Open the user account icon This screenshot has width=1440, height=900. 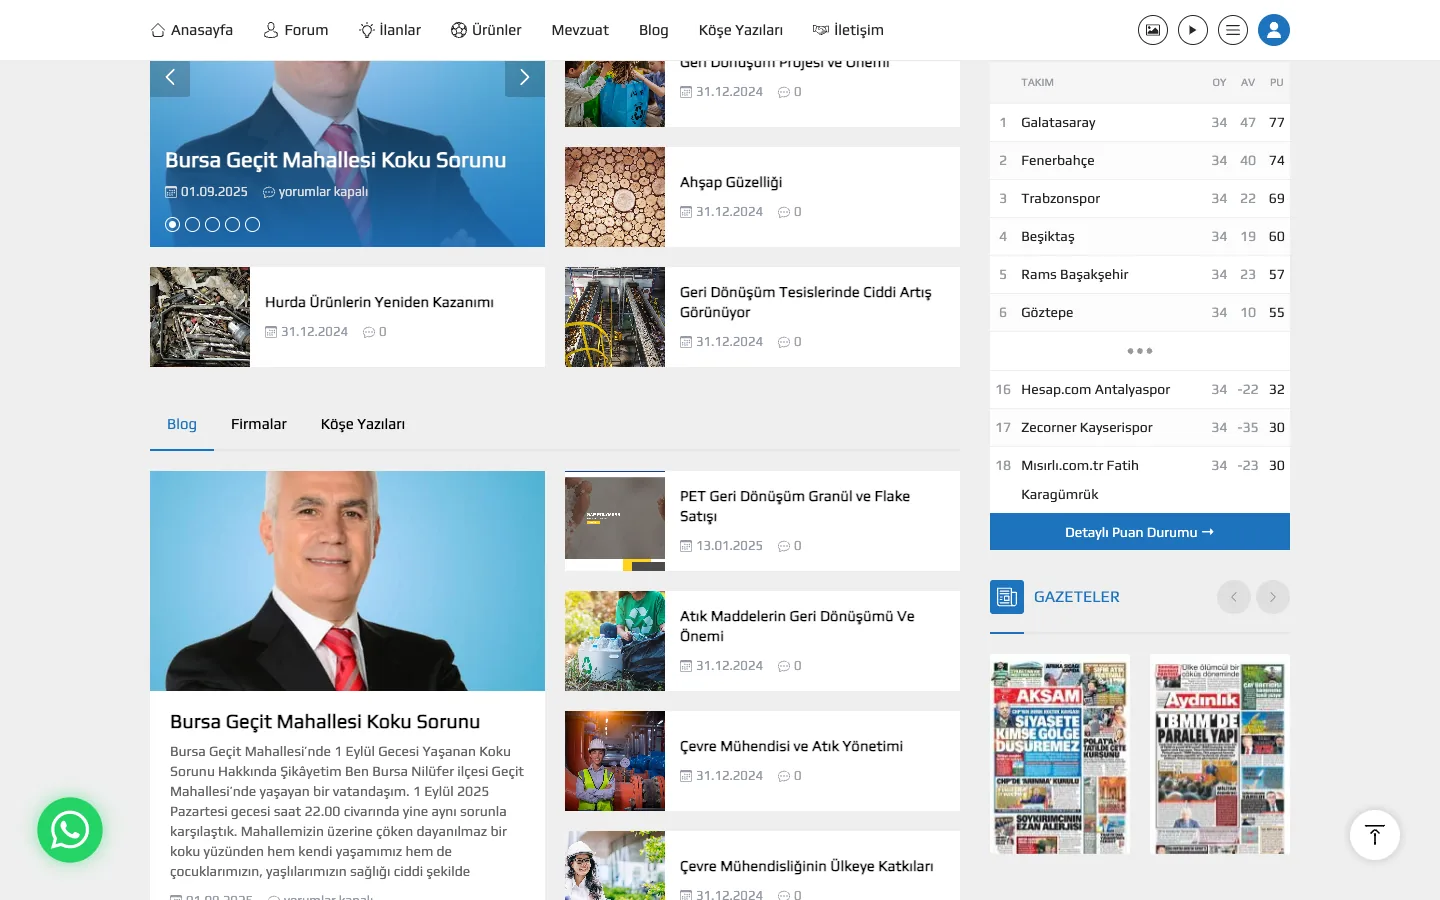coord(1274,30)
